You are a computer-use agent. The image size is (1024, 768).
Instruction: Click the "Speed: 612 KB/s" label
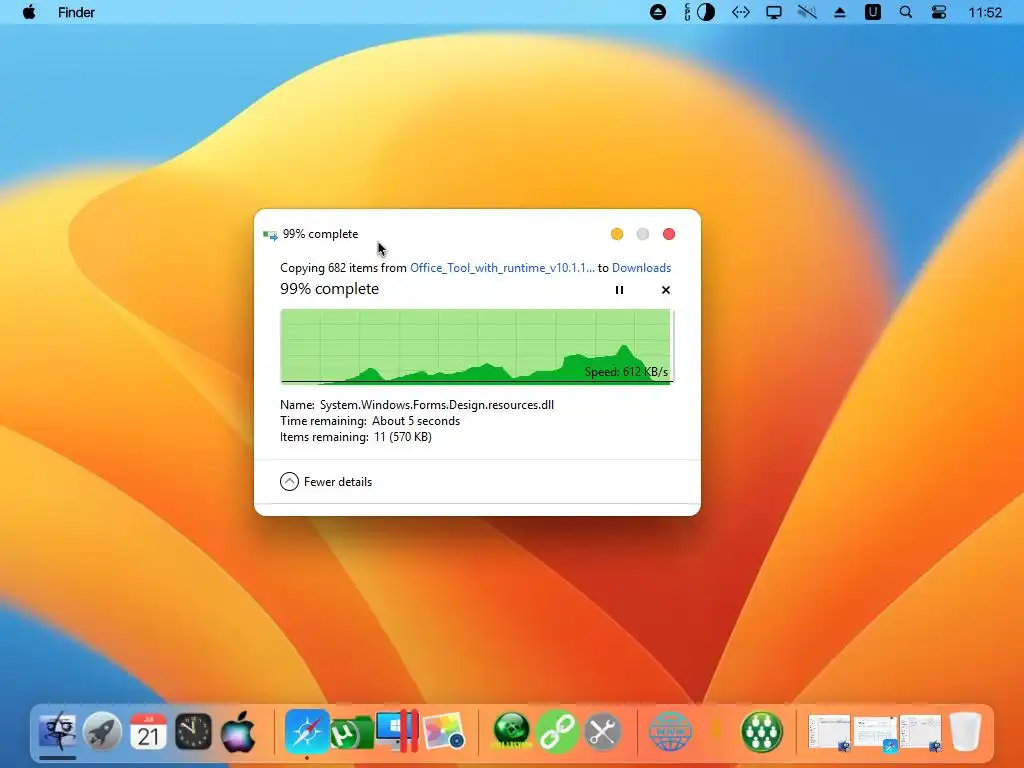coord(626,372)
